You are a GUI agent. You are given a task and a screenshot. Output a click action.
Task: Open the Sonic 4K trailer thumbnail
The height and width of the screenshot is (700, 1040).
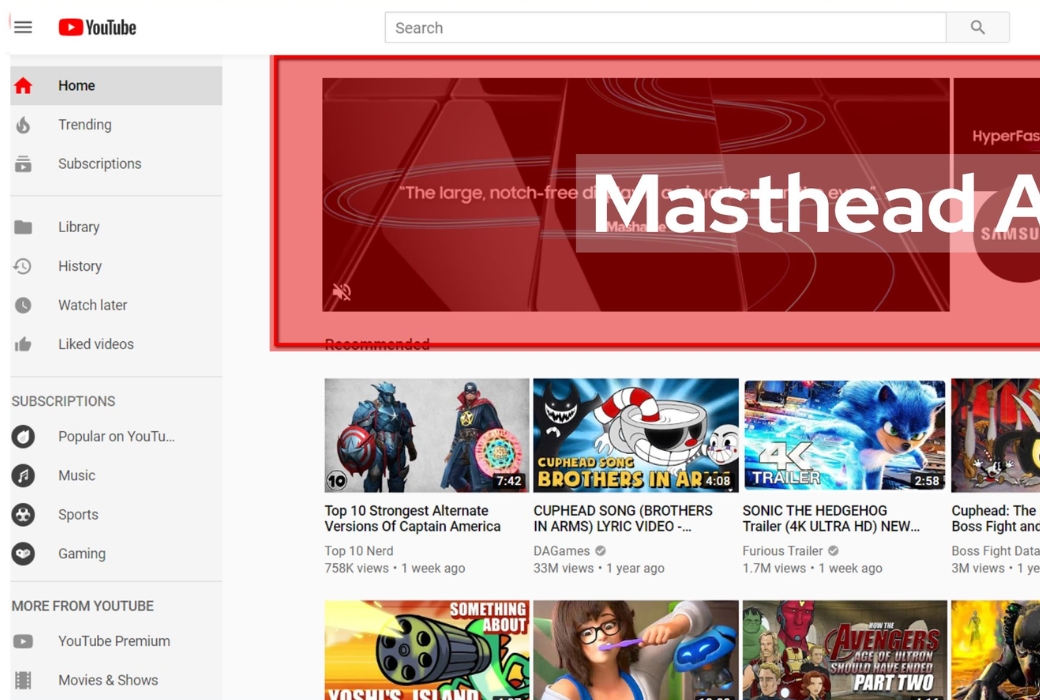tap(844, 435)
